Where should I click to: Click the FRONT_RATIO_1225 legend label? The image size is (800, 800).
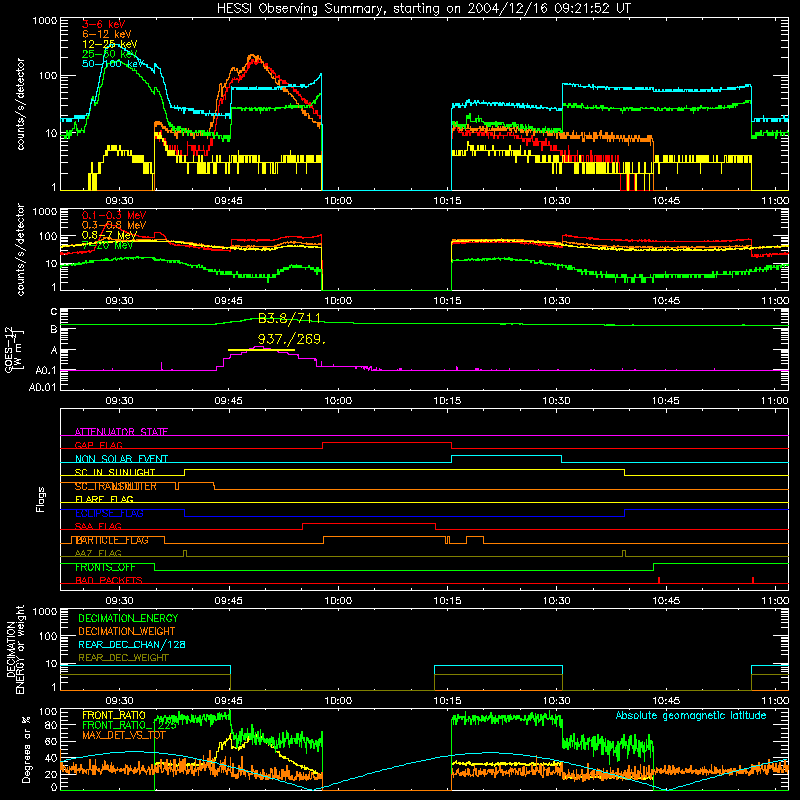coord(129,725)
